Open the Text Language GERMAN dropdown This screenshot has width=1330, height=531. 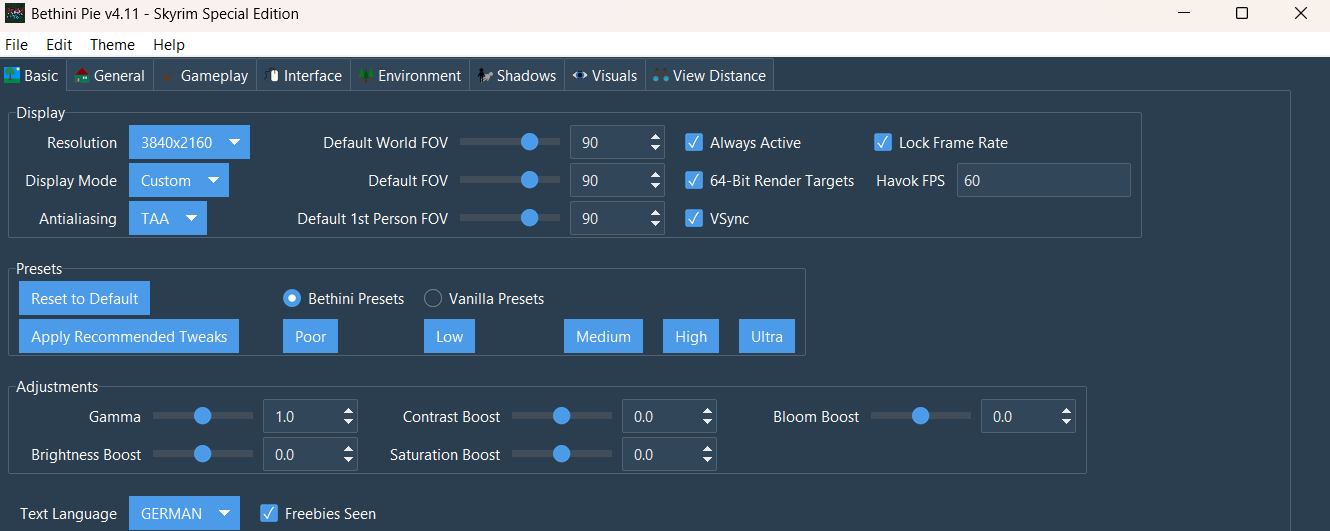[185, 513]
